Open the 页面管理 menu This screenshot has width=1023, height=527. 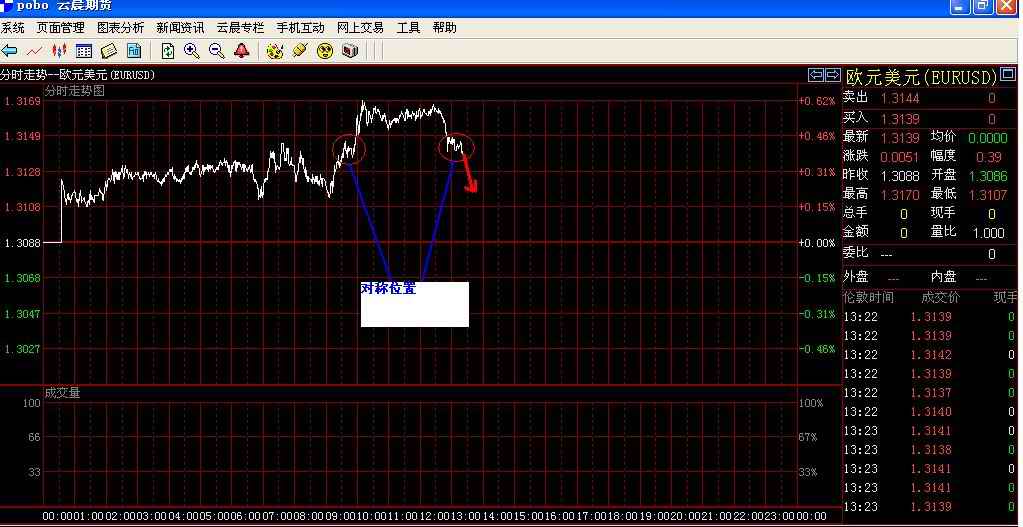coord(61,27)
